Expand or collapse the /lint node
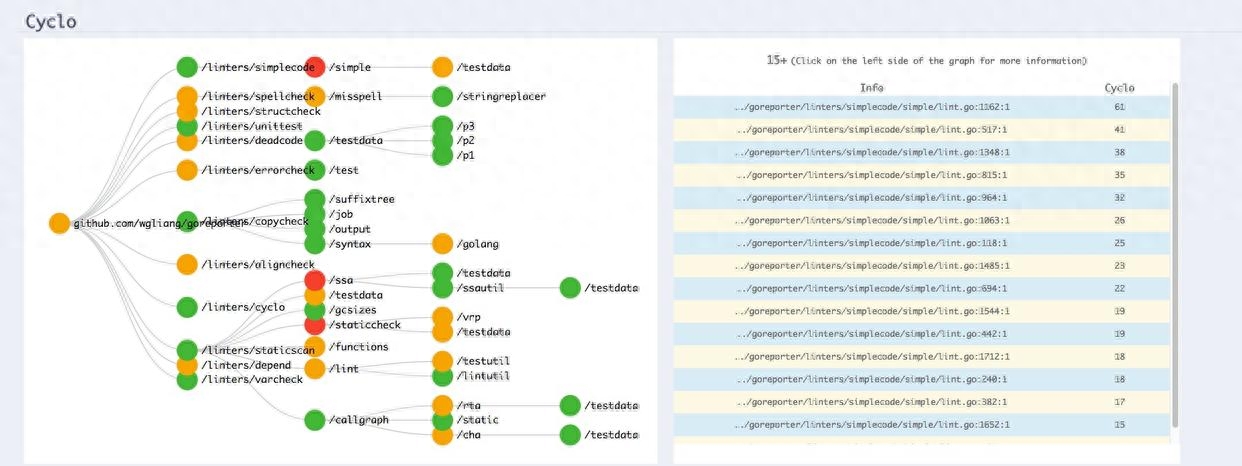1242x466 pixels. pos(315,369)
